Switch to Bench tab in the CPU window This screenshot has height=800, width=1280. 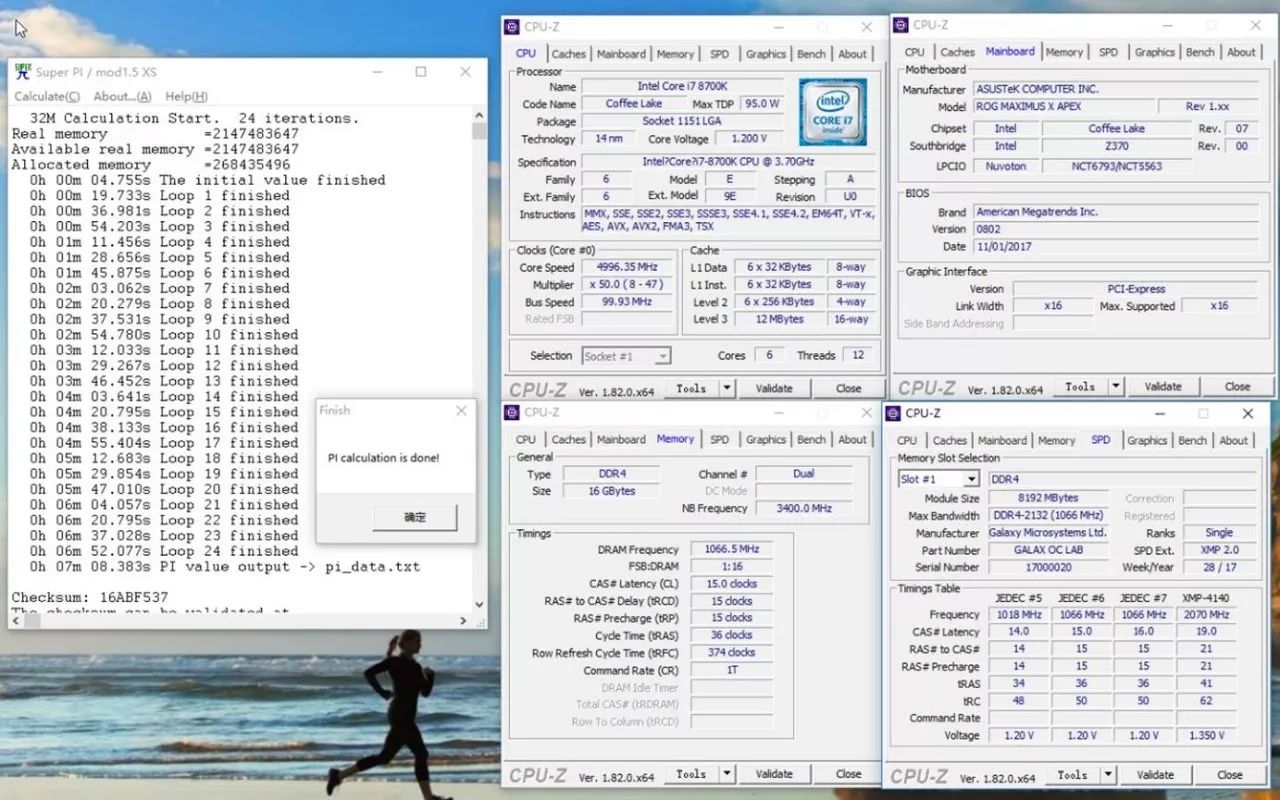click(x=811, y=54)
